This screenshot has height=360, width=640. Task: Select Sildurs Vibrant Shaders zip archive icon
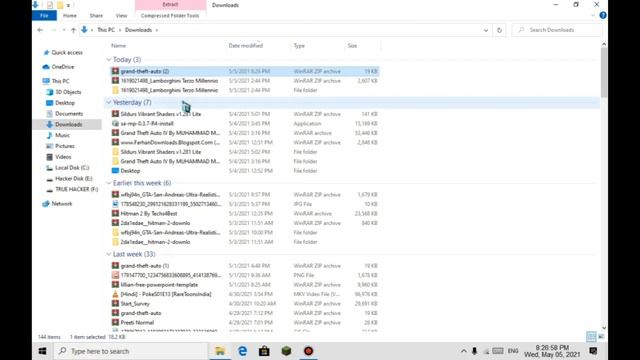(116, 114)
